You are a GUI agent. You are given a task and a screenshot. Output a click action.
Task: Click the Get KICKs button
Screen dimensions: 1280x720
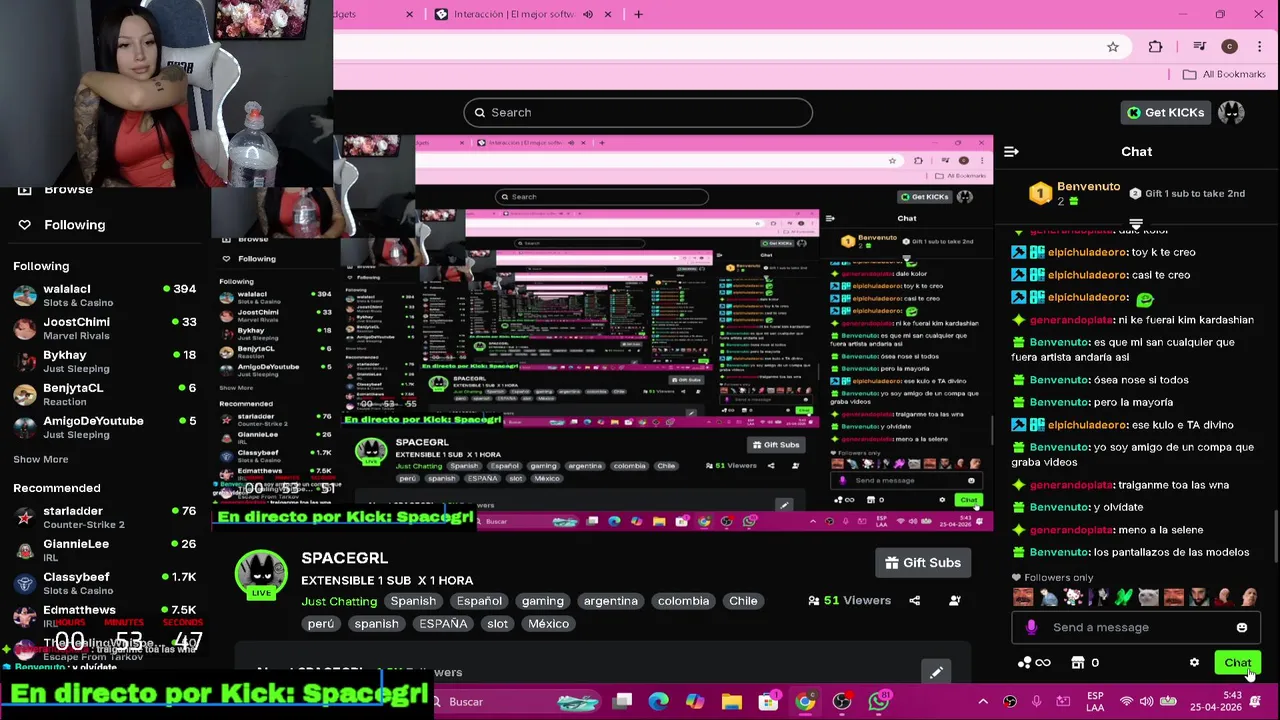click(x=1165, y=112)
